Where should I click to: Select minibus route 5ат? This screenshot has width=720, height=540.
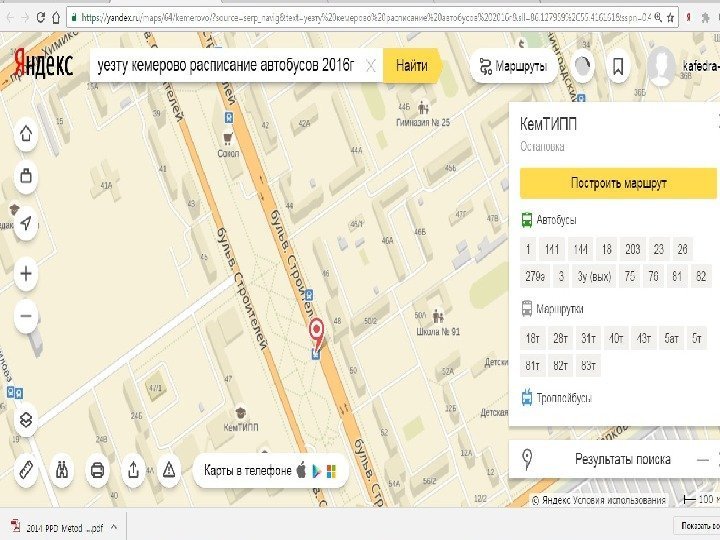pyautogui.click(x=671, y=338)
